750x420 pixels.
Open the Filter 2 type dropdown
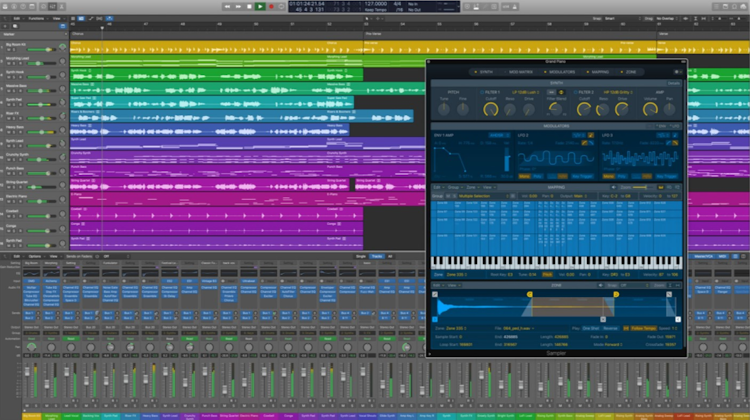617,91
